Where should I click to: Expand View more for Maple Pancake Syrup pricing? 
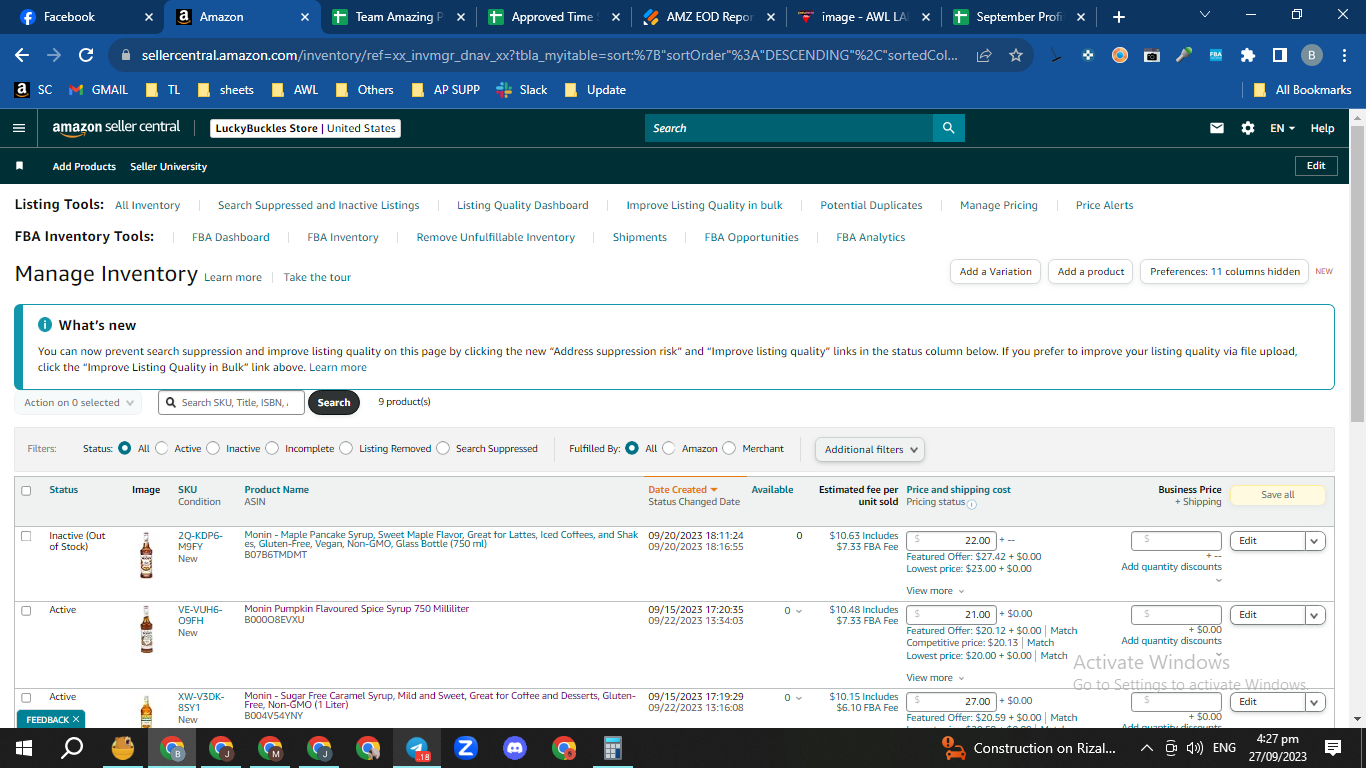935,591
